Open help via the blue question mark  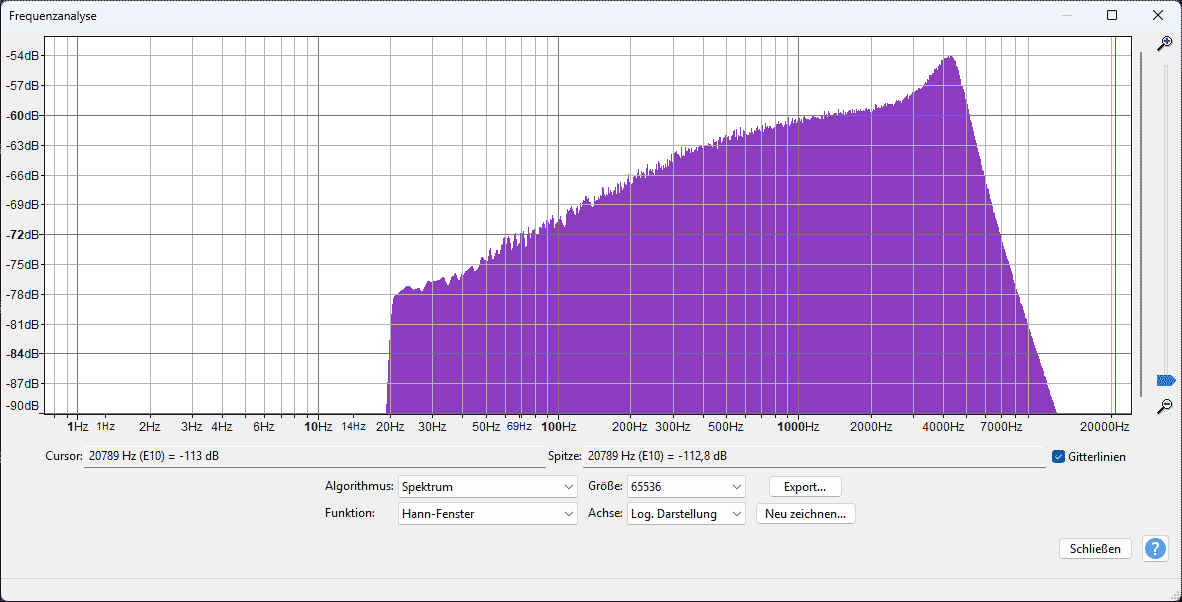(x=1155, y=549)
